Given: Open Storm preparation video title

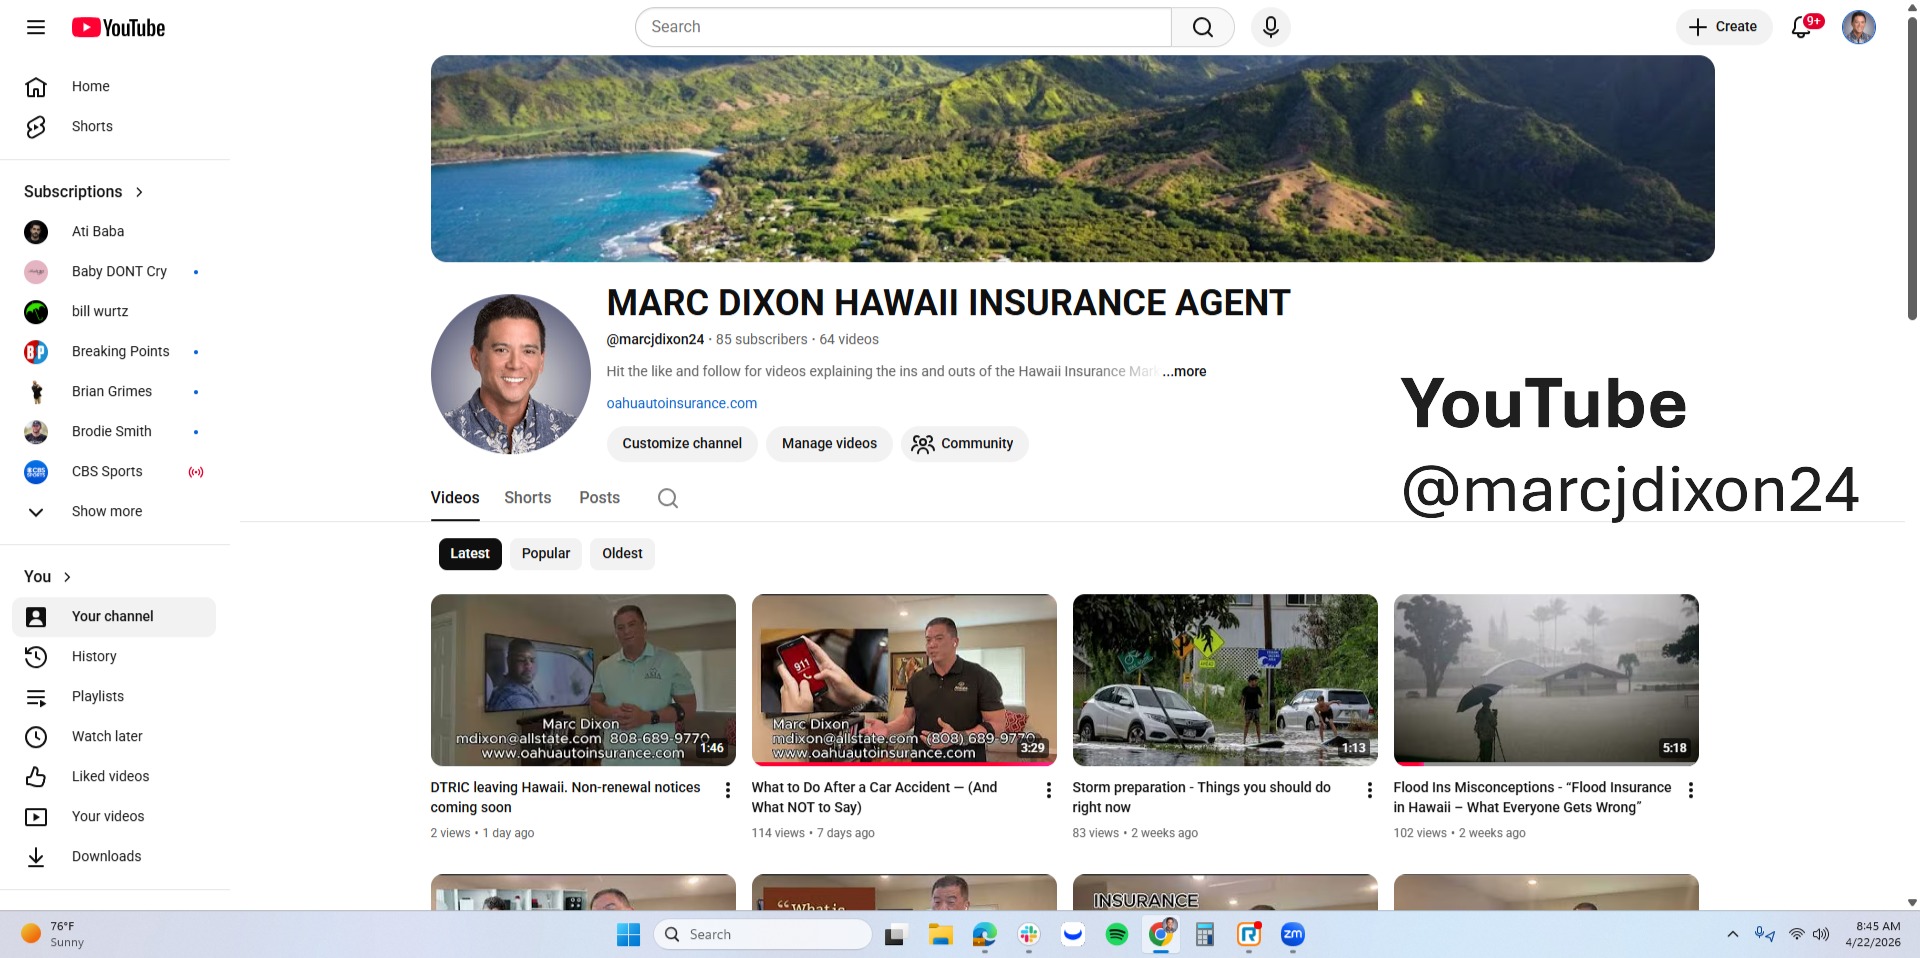Looking at the screenshot, I should (x=1202, y=797).
